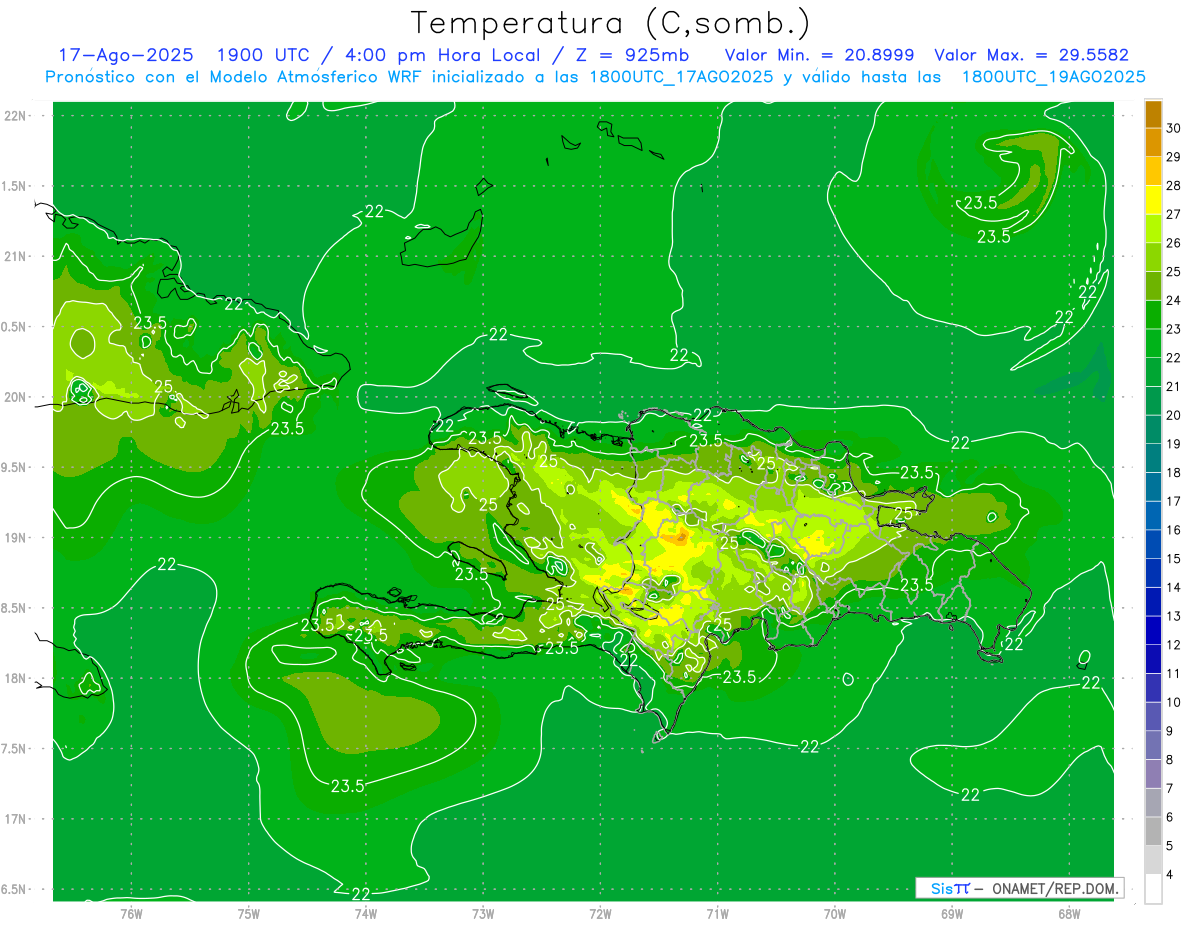The height and width of the screenshot is (927, 1200).
Task: Pick the gray legend swatch between 5 and 6
Action: click(1153, 832)
